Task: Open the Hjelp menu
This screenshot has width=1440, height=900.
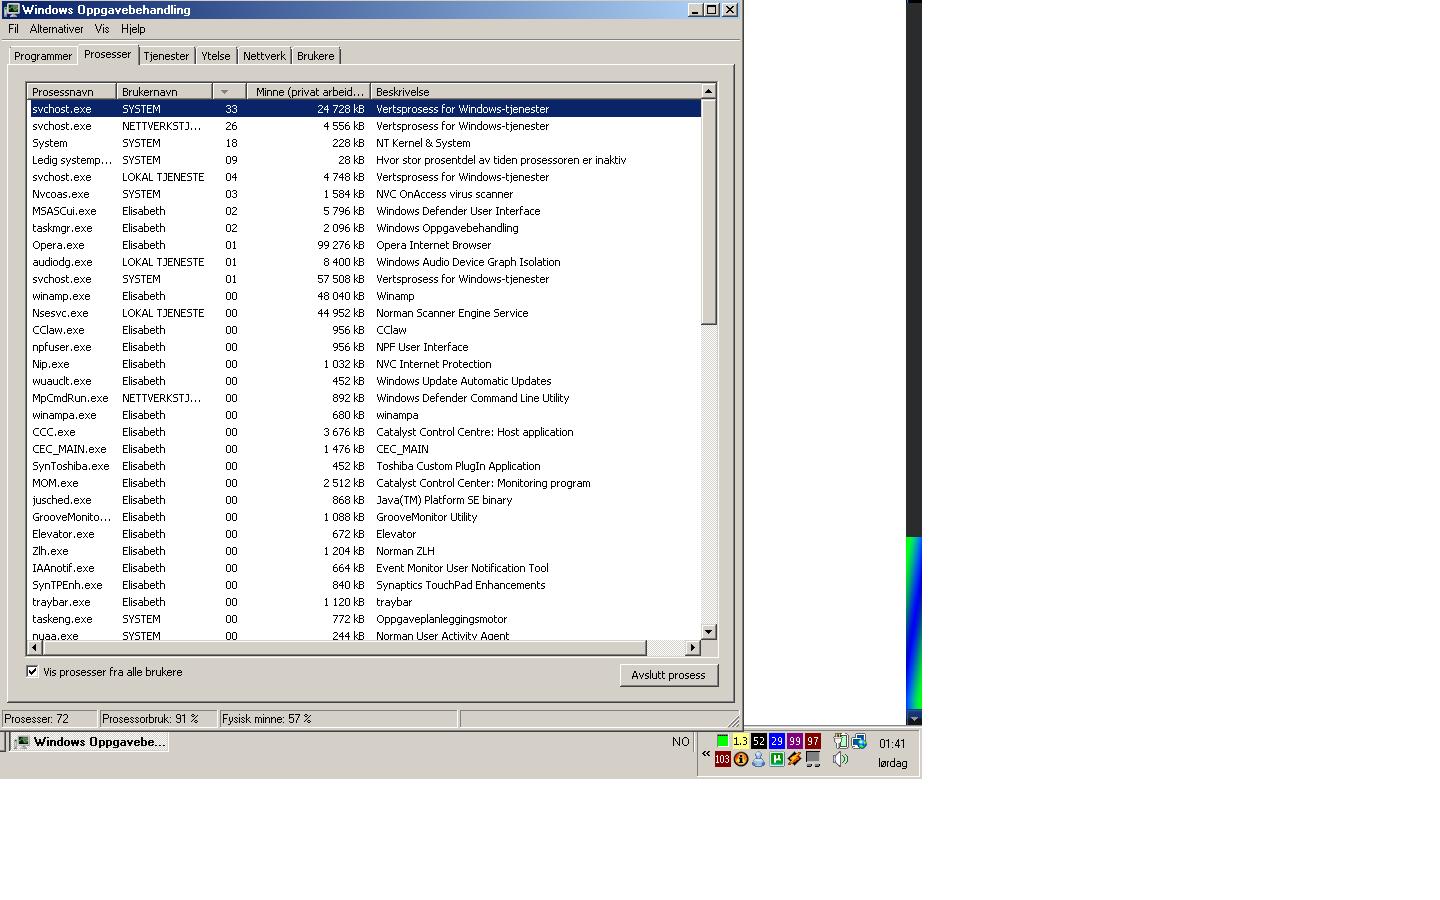Action: [x=133, y=29]
